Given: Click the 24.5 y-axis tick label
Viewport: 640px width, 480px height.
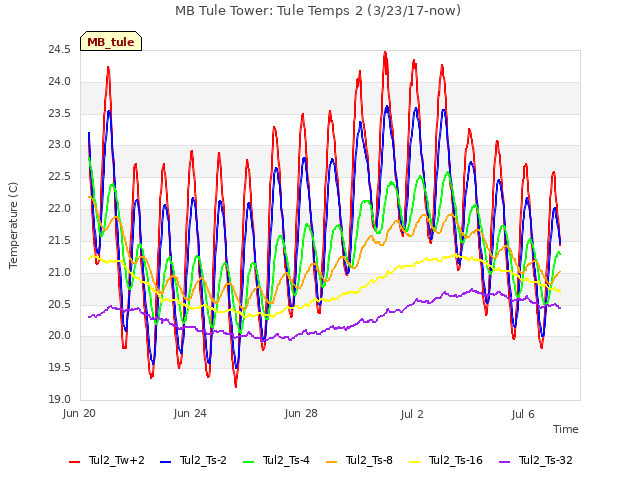Looking at the screenshot, I should click(59, 50).
